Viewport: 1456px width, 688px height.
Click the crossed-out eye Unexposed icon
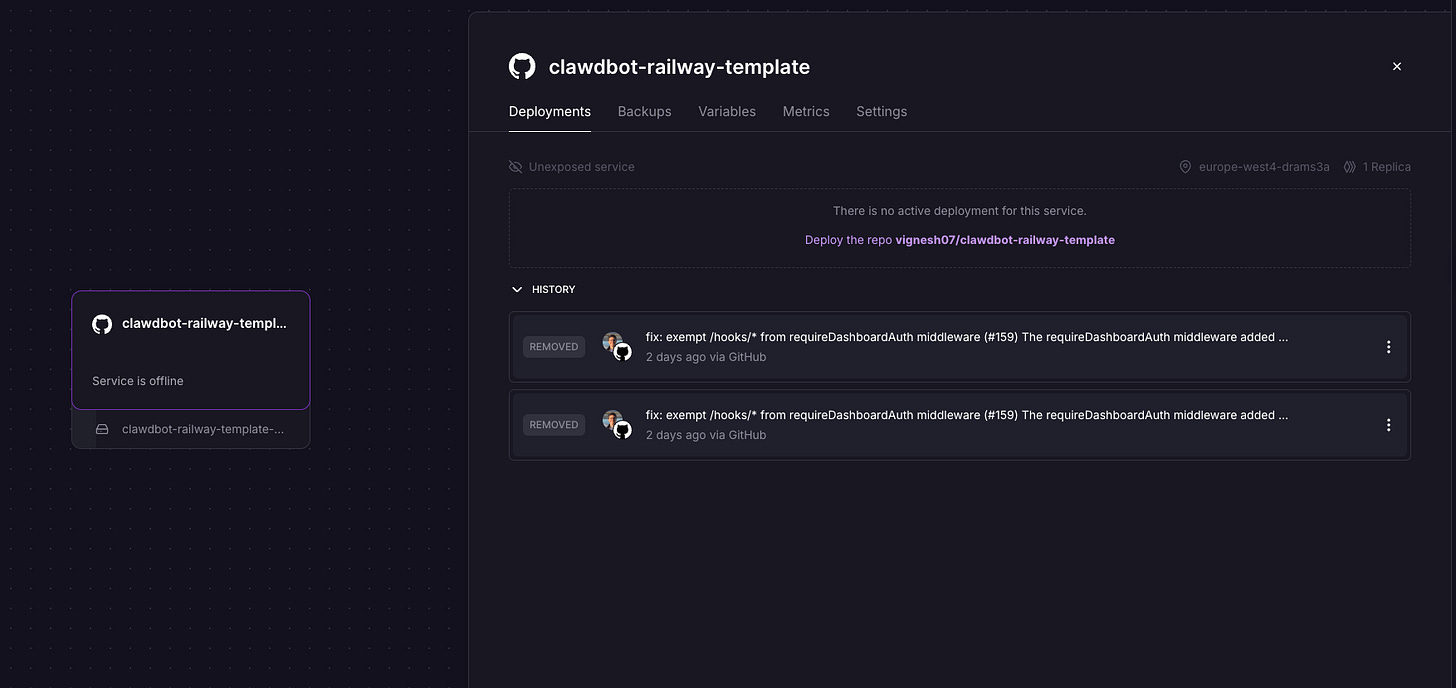pos(516,167)
